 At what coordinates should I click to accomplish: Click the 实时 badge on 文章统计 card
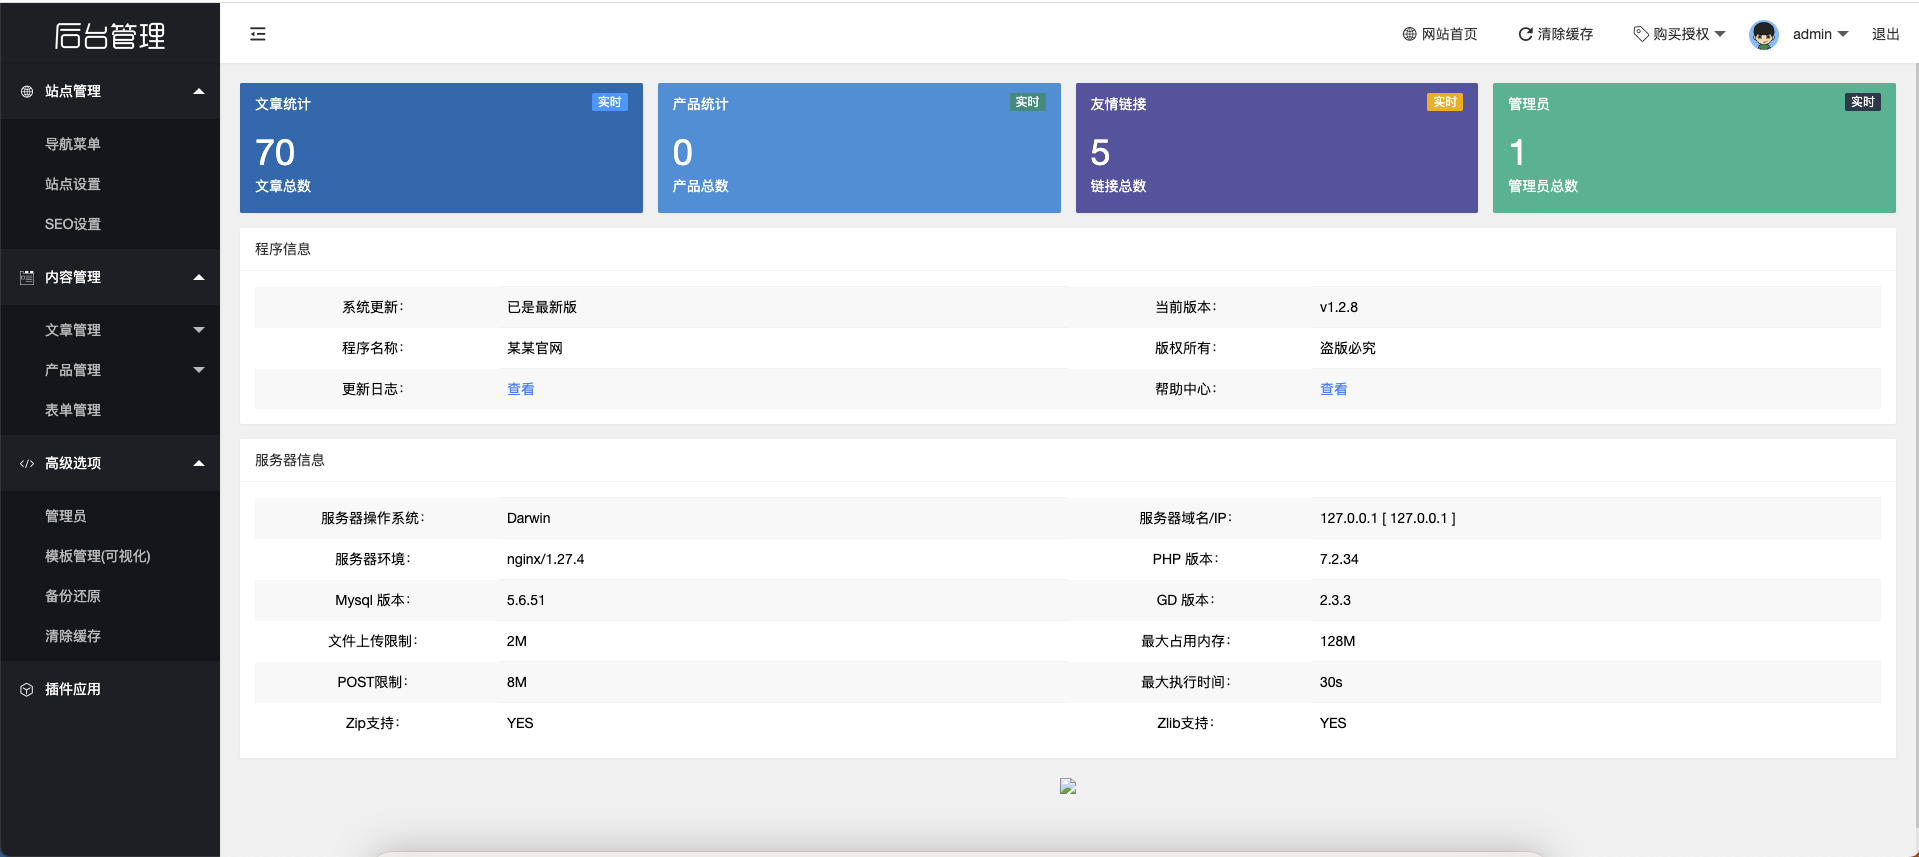point(609,102)
